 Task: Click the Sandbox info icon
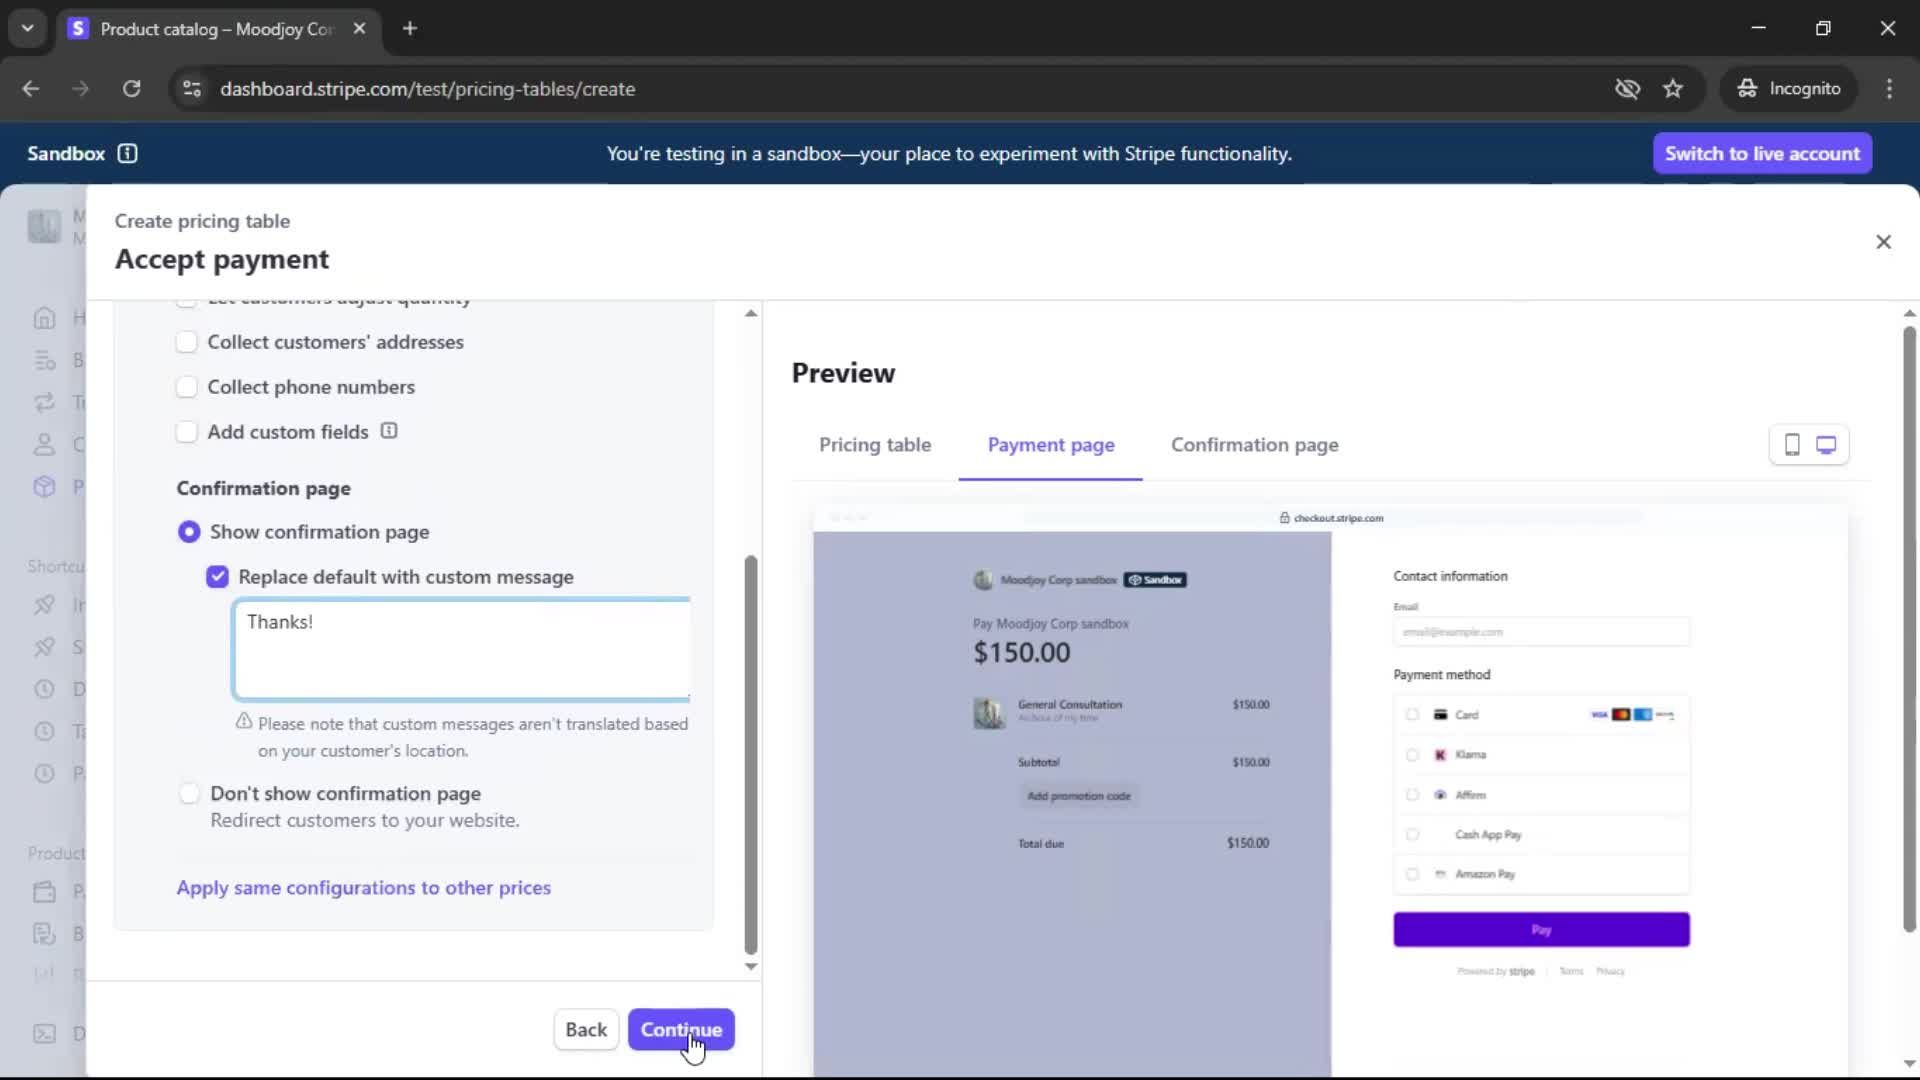pos(127,153)
